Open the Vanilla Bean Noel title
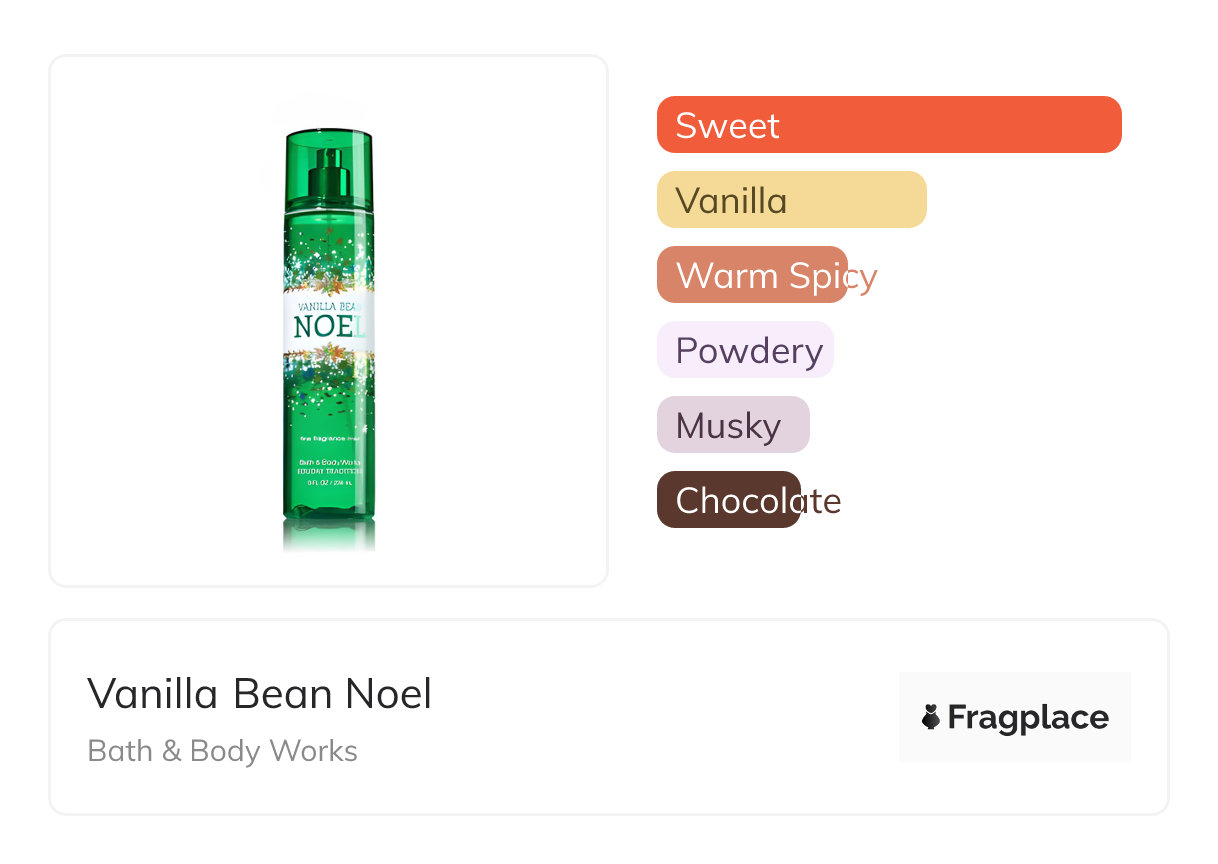Screen dimensions: 1218x864 point(260,693)
